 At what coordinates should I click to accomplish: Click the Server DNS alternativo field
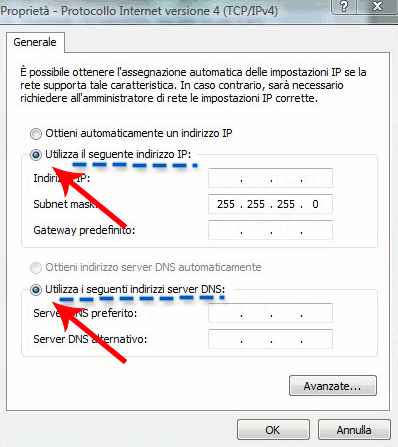pyautogui.click(x=270, y=339)
